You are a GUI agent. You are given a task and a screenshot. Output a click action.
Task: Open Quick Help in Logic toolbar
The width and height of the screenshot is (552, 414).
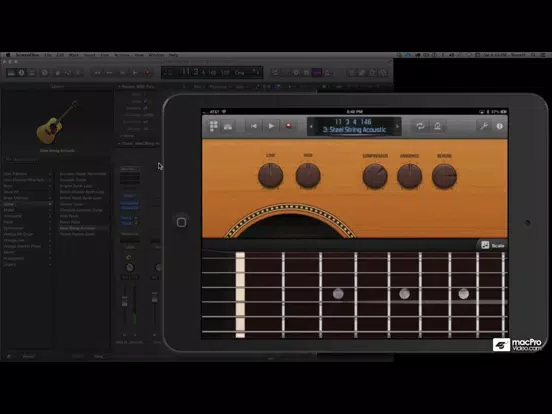[44, 73]
